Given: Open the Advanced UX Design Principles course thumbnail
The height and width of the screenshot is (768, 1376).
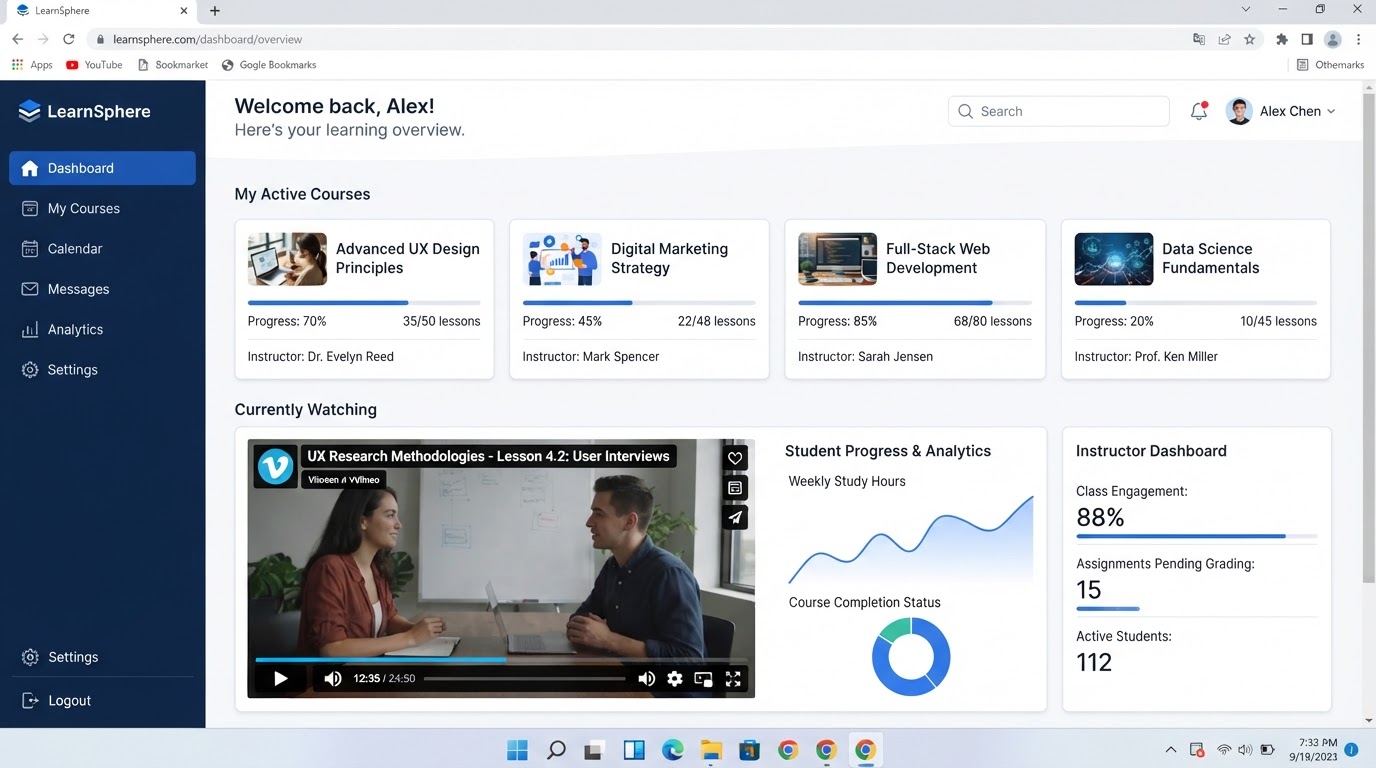Looking at the screenshot, I should (287, 259).
